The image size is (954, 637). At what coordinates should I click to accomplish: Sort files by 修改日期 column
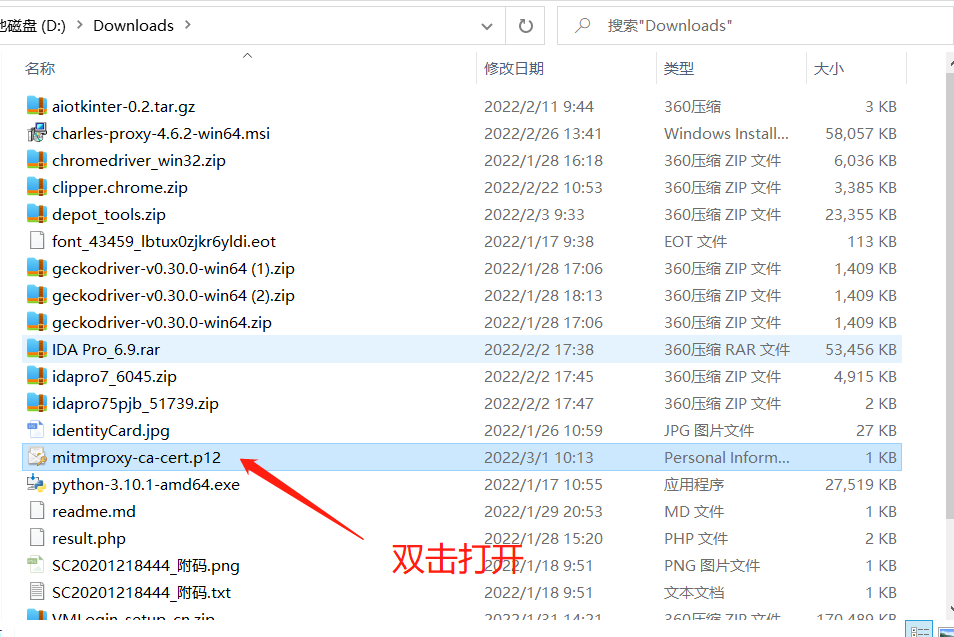(x=514, y=69)
